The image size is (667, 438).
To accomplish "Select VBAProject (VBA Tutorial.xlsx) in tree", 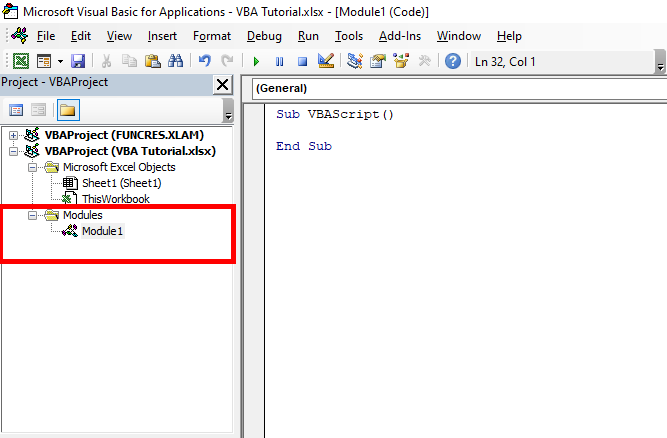I will [130, 151].
